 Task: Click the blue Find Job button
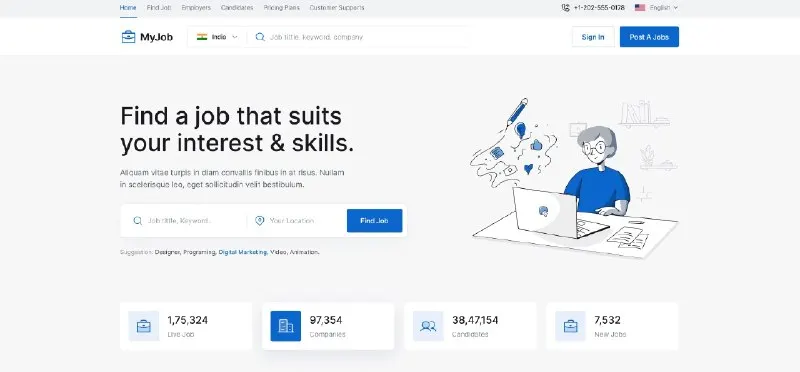click(374, 220)
